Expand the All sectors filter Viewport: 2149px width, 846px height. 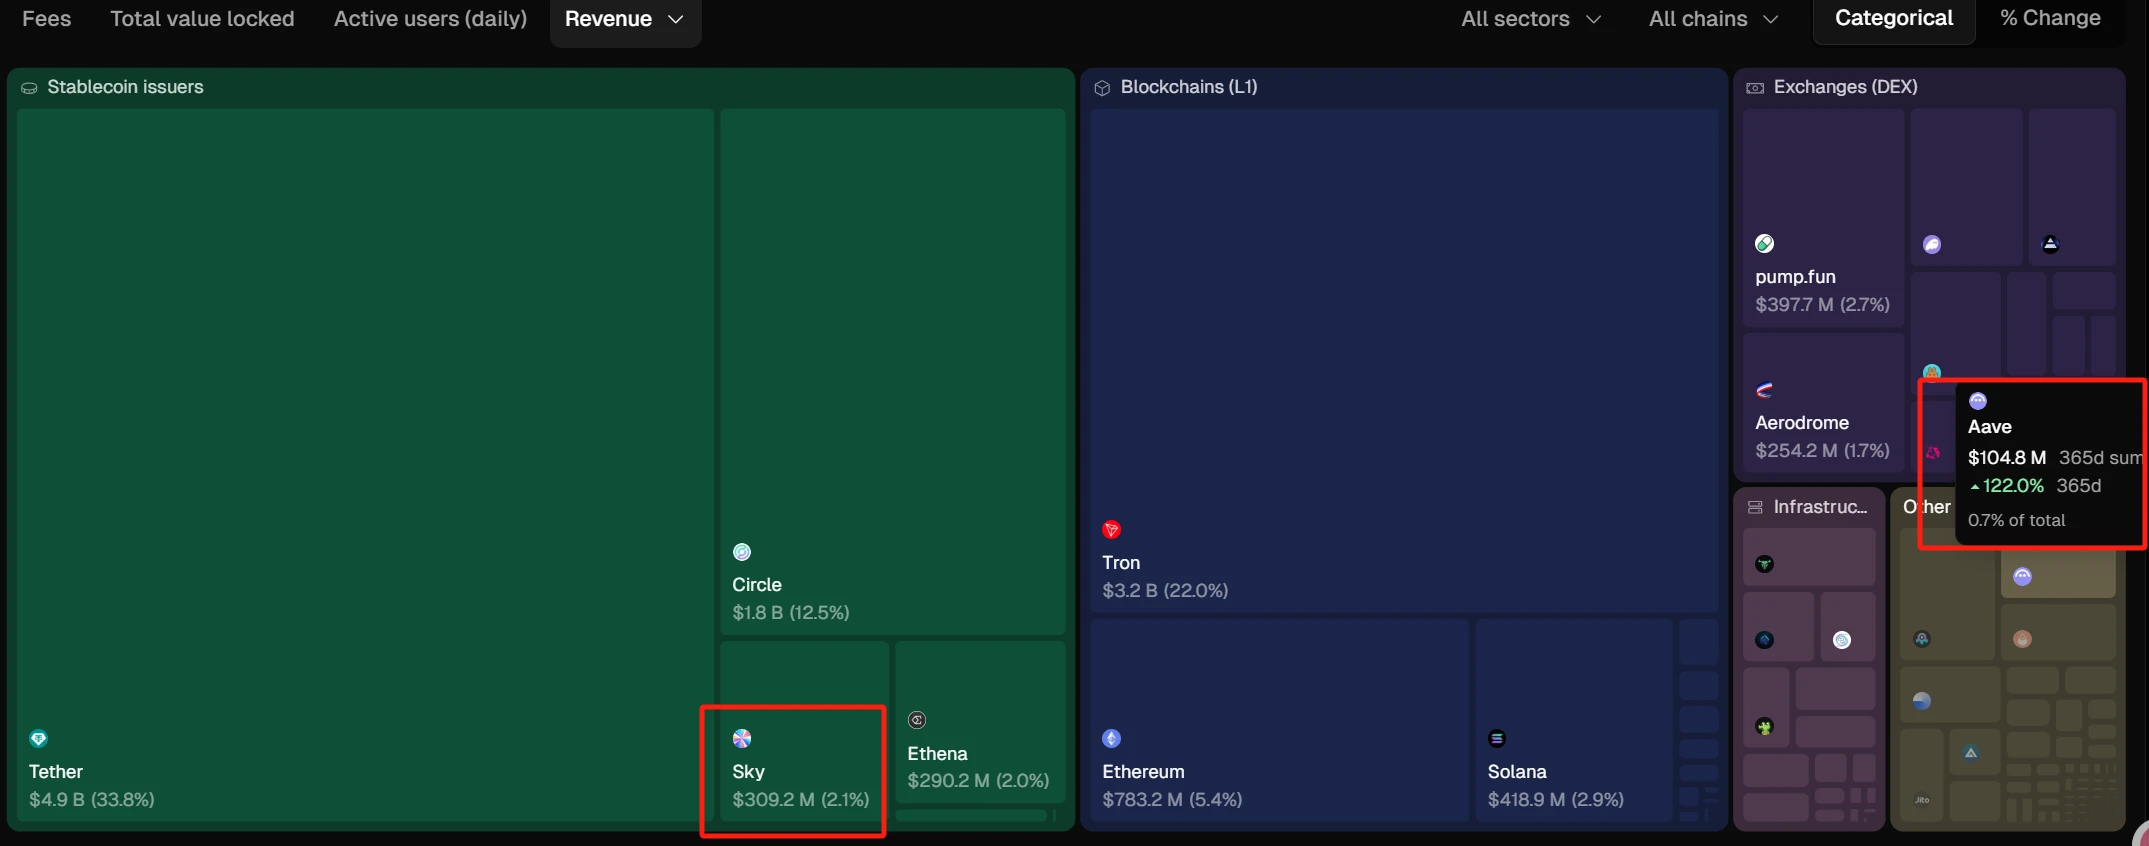[1531, 20]
